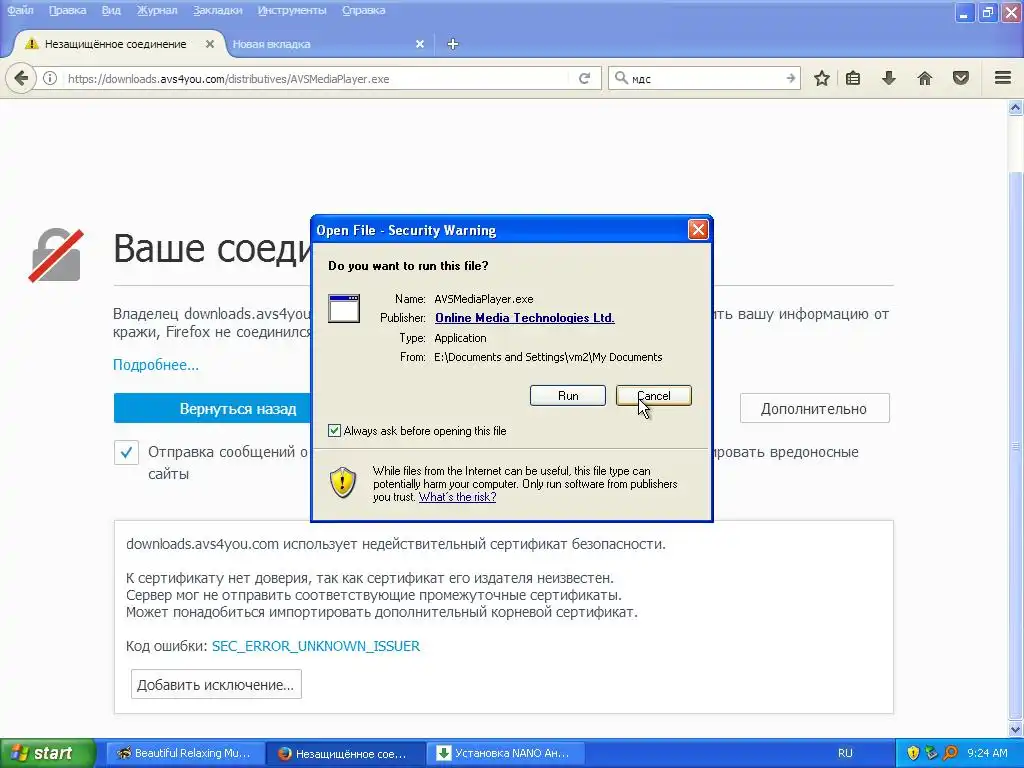This screenshot has height=768, width=1024.
Task: Switch to Beautiful Relaxing Mu... taskbar item
Action: point(185,753)
